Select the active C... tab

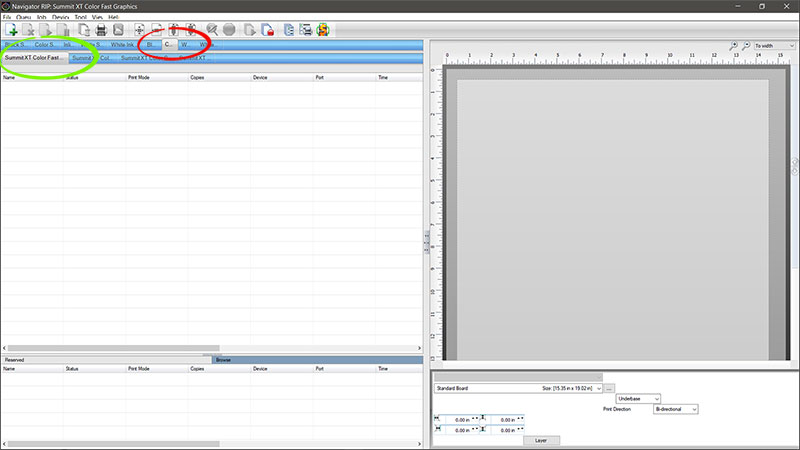(169, 45)
